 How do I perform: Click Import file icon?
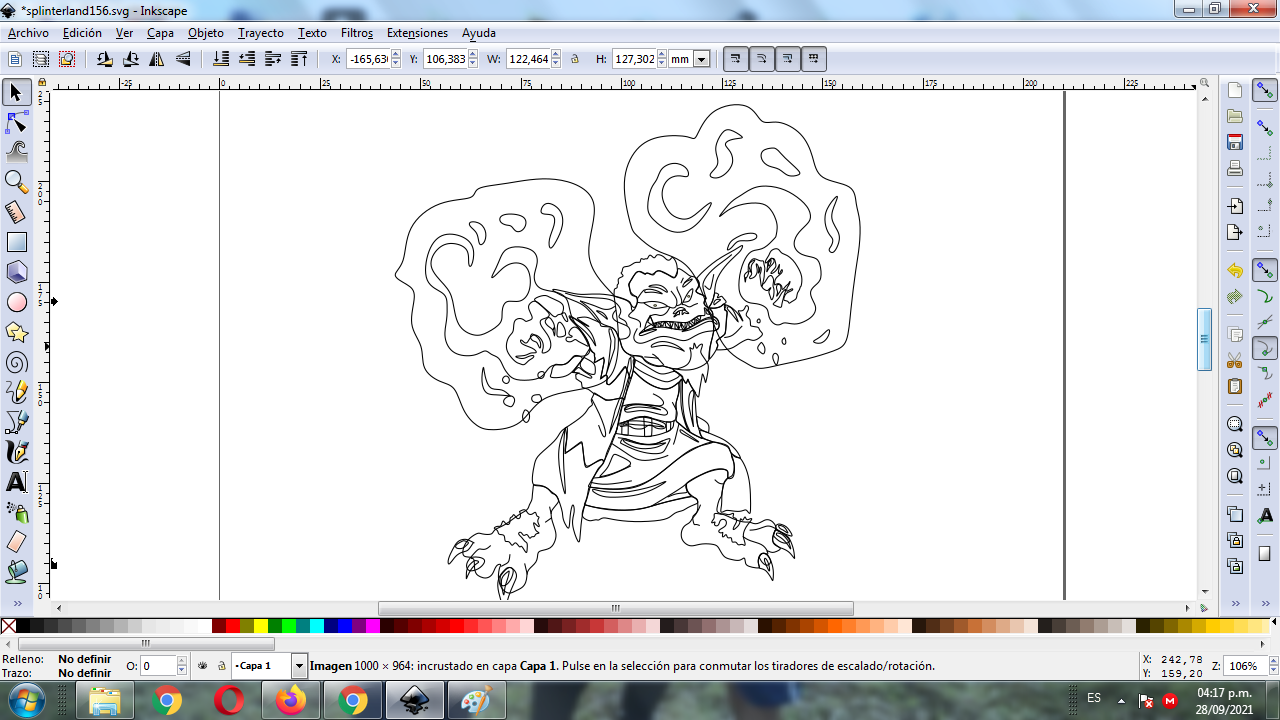(1235, 206)
